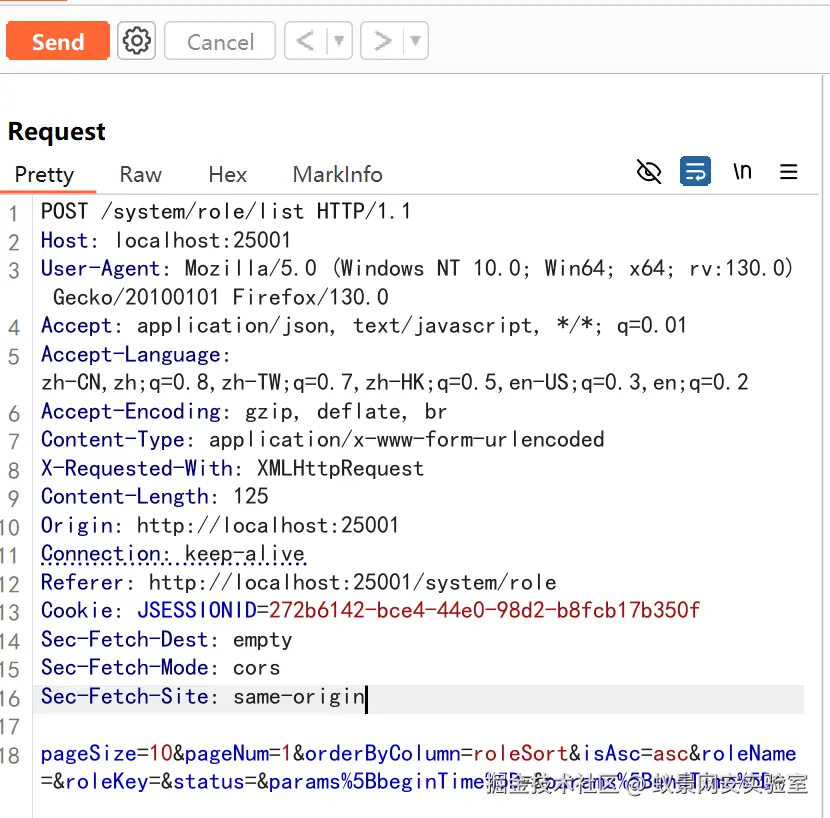830x818 pixels.
Task: Click the Accept header line
Action: [x=364, y=326]
